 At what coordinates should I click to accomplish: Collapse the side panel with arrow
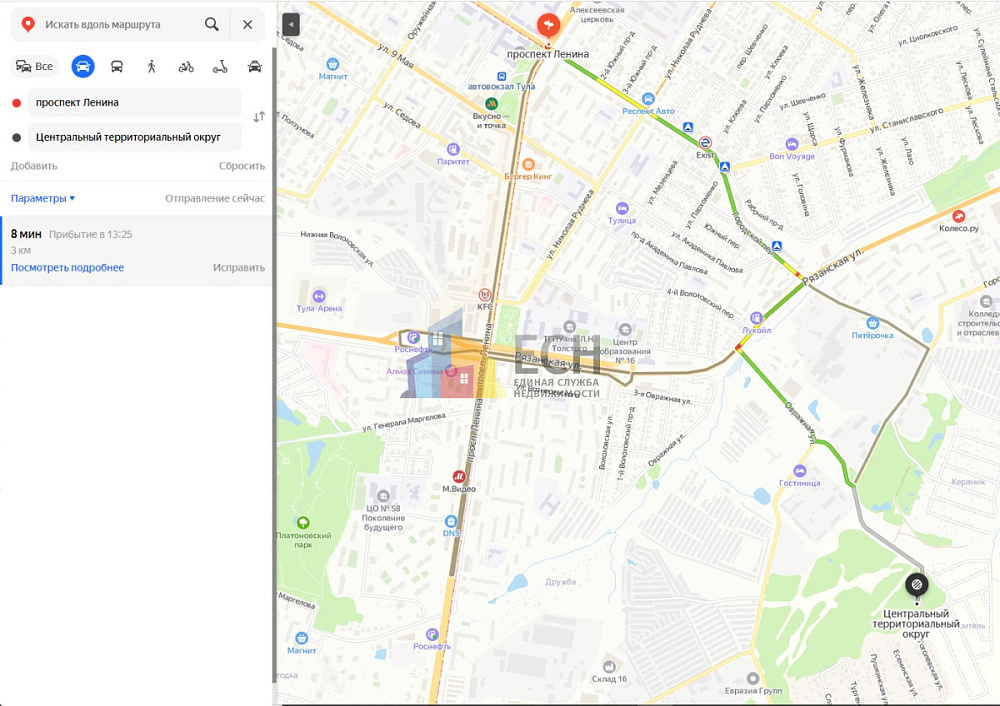(x=290, y=24)
